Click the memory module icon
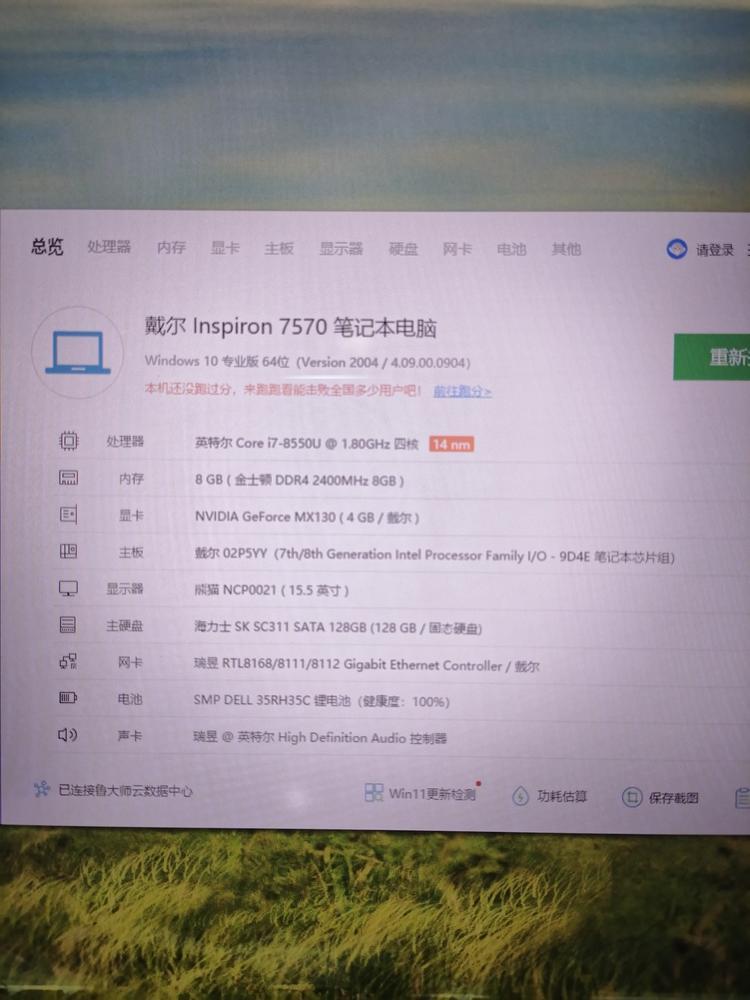 pos(68,478)
